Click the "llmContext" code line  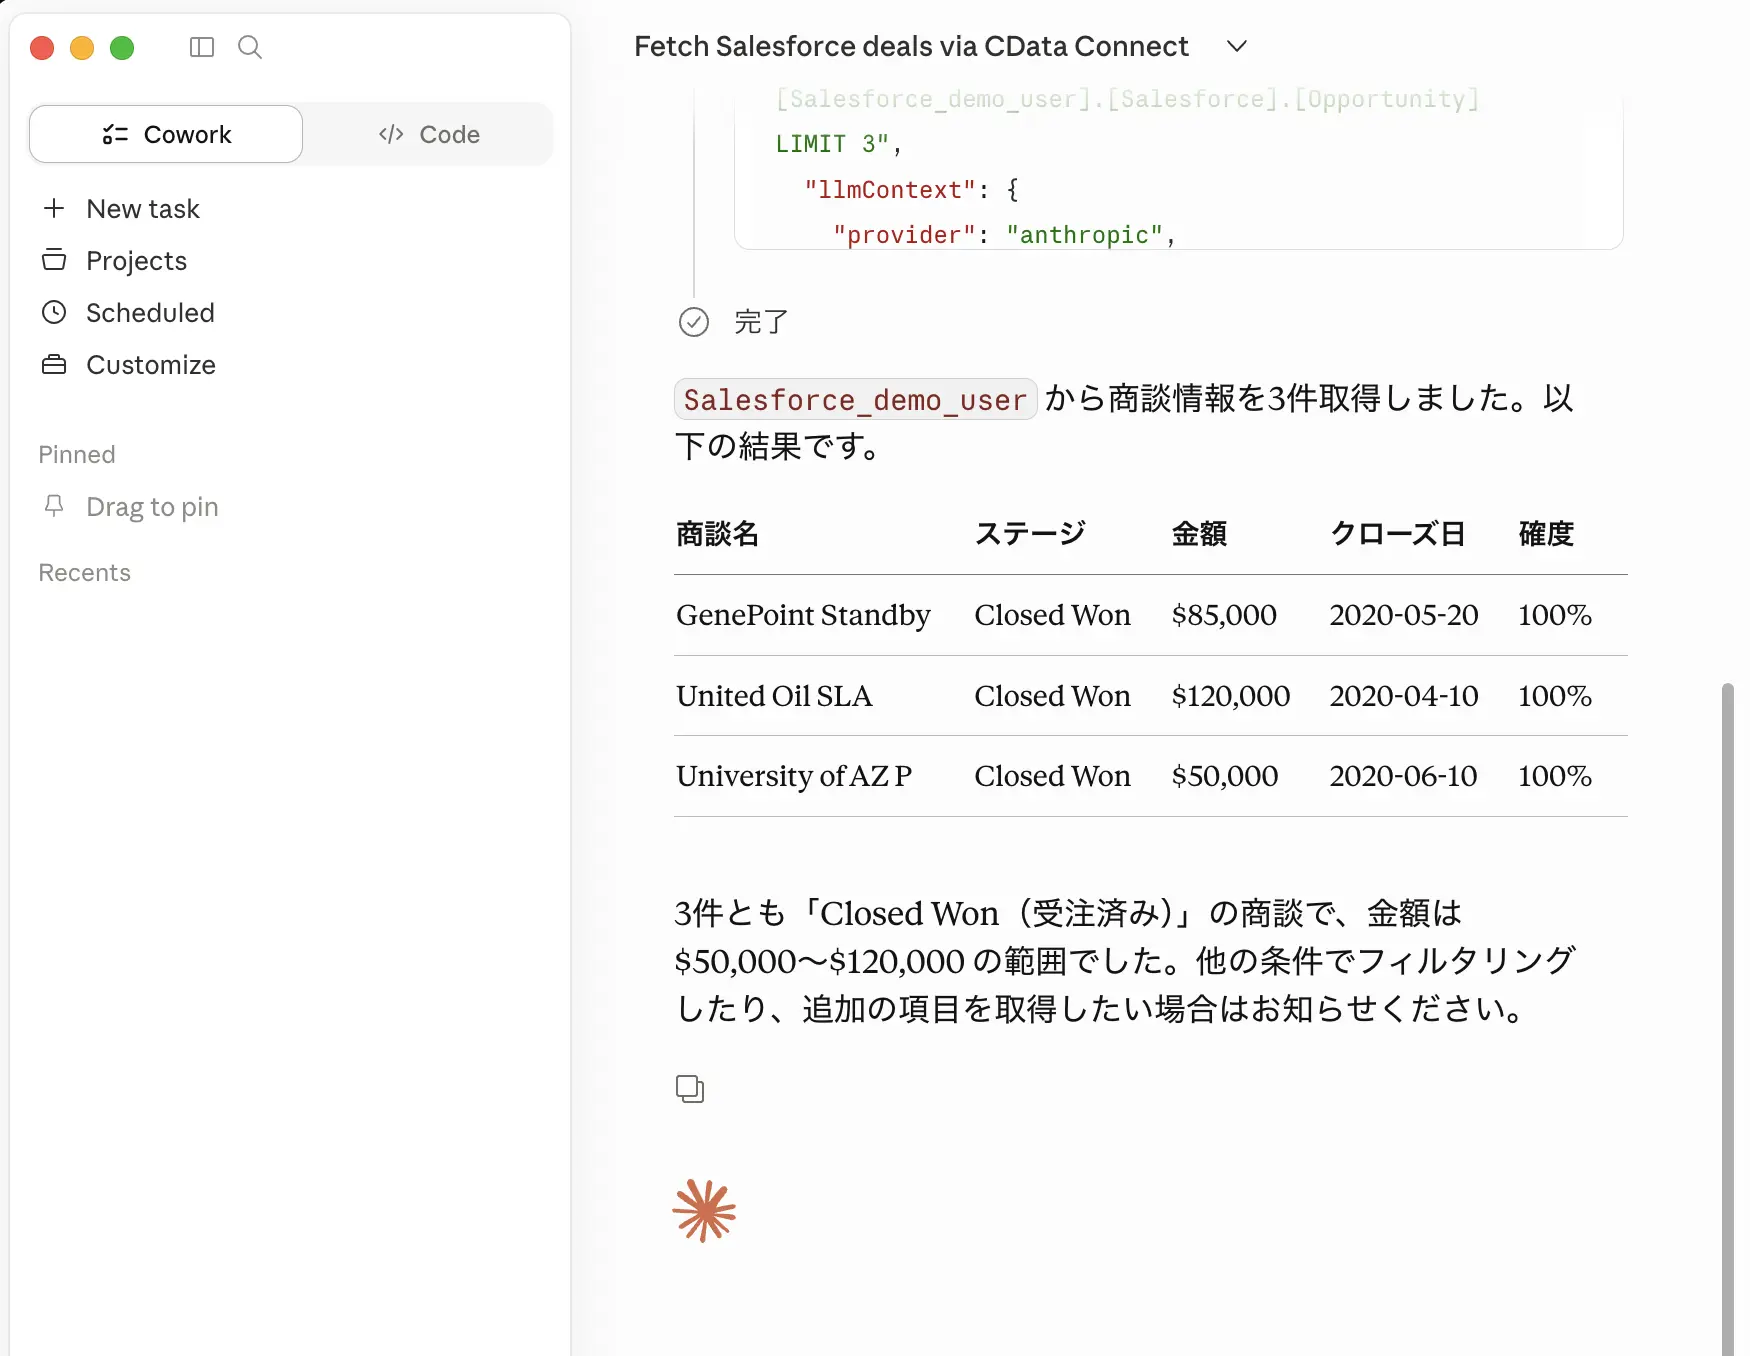pos(911,190)
